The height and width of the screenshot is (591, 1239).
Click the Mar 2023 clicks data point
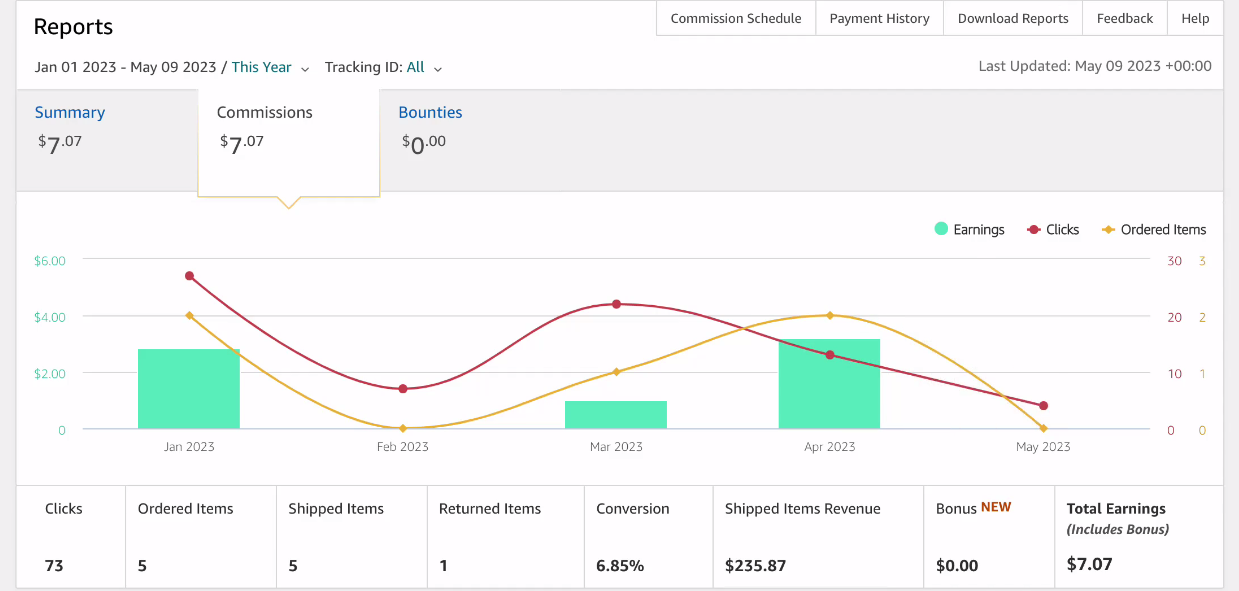click(x=616, y=304)
